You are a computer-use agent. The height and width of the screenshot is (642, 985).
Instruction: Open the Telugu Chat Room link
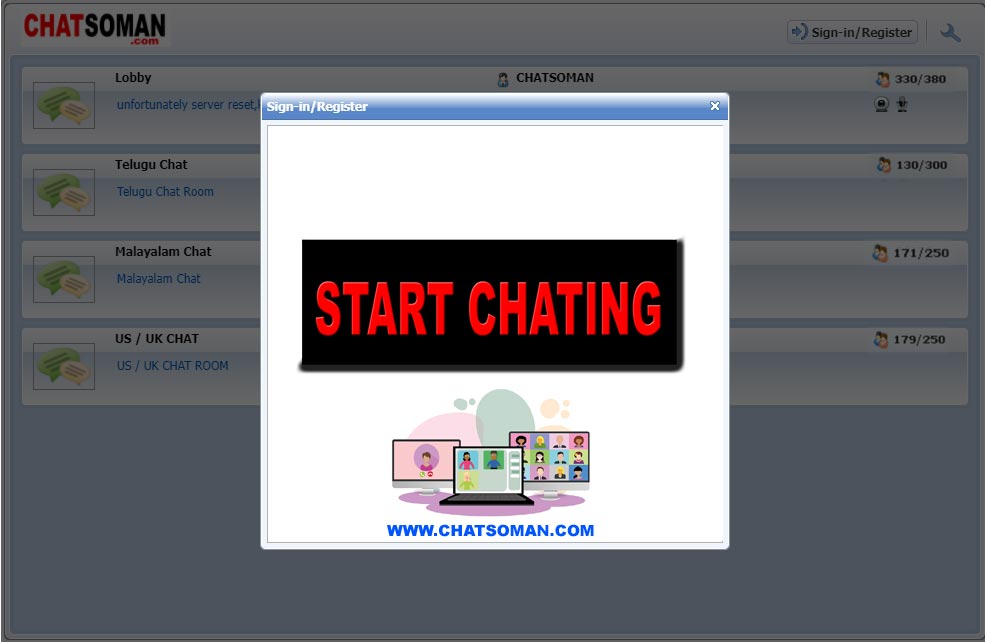tap(165, 192)
